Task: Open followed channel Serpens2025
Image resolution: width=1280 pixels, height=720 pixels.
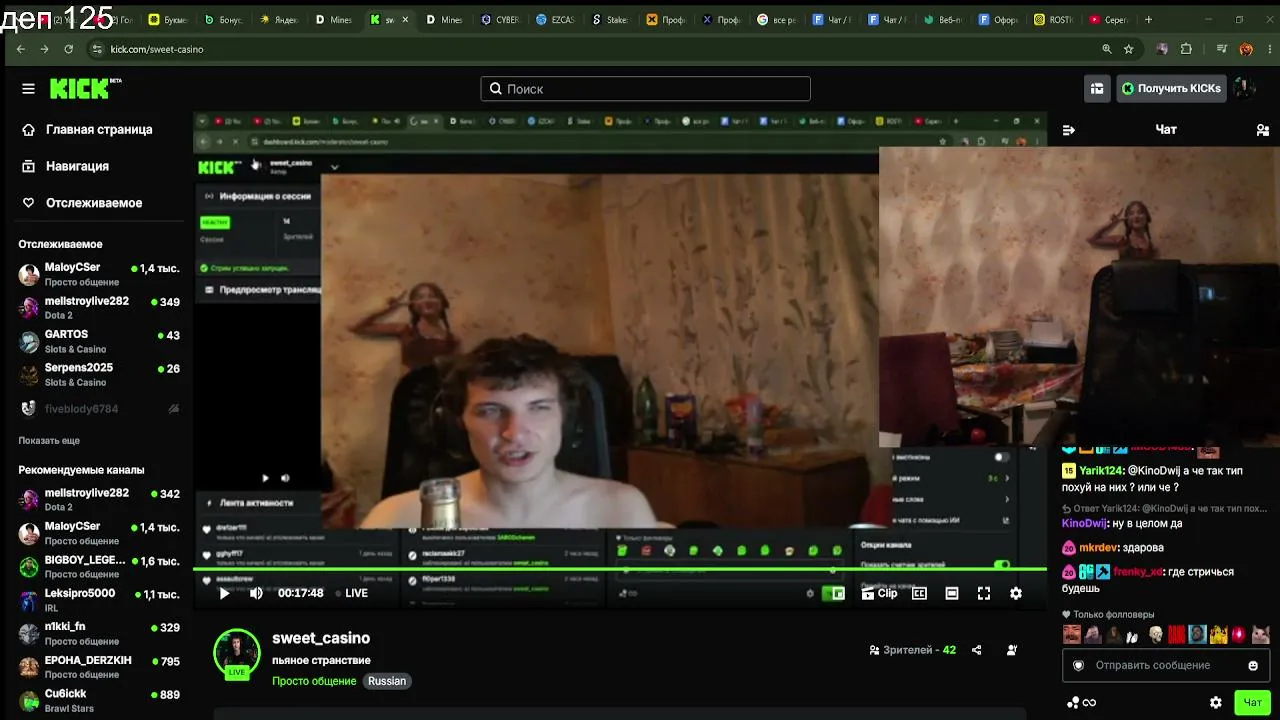Action: point(99,374)
